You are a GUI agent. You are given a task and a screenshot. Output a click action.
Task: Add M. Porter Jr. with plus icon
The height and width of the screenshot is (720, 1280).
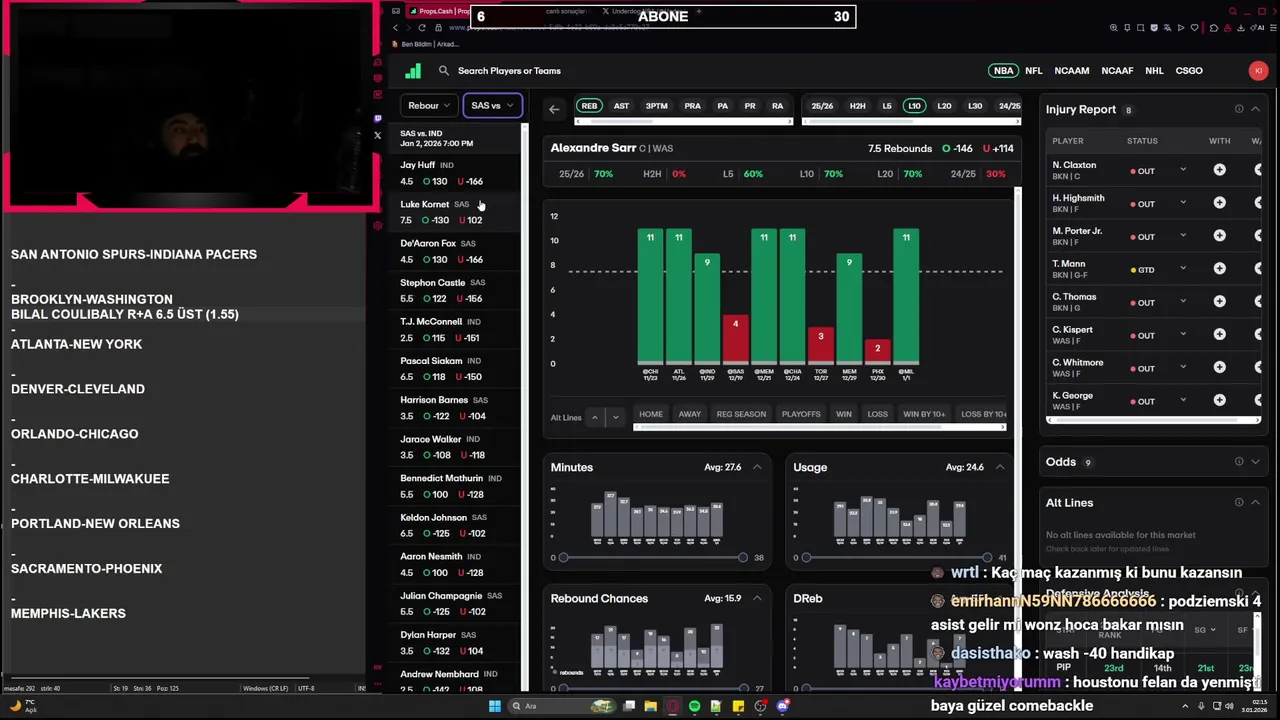tap(1219, 236)
